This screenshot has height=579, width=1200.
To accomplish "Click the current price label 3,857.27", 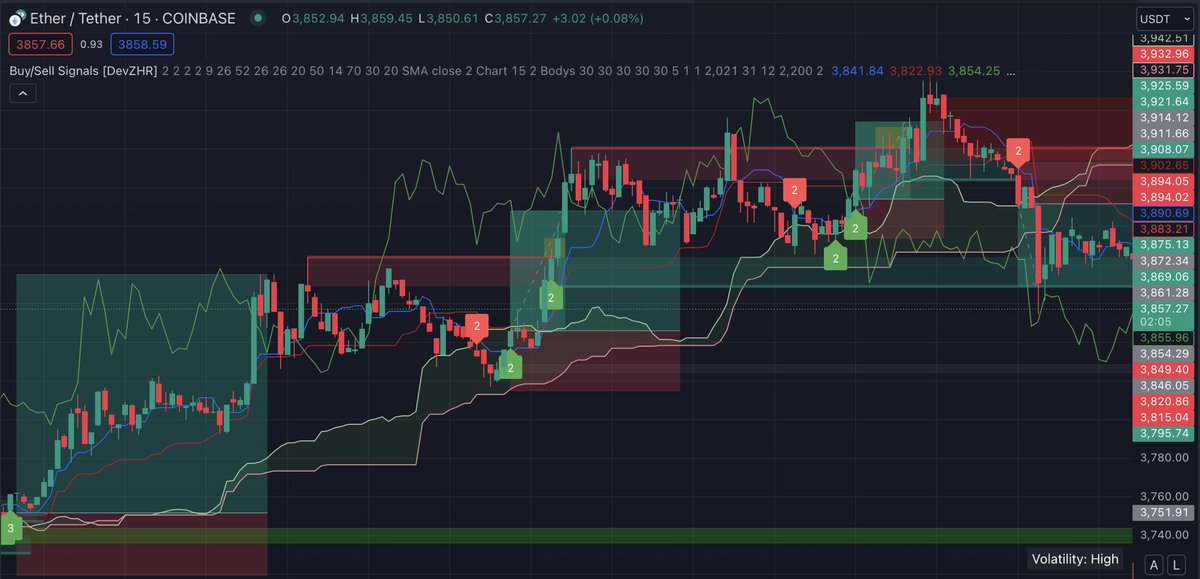I will [x=1162, y=309].
